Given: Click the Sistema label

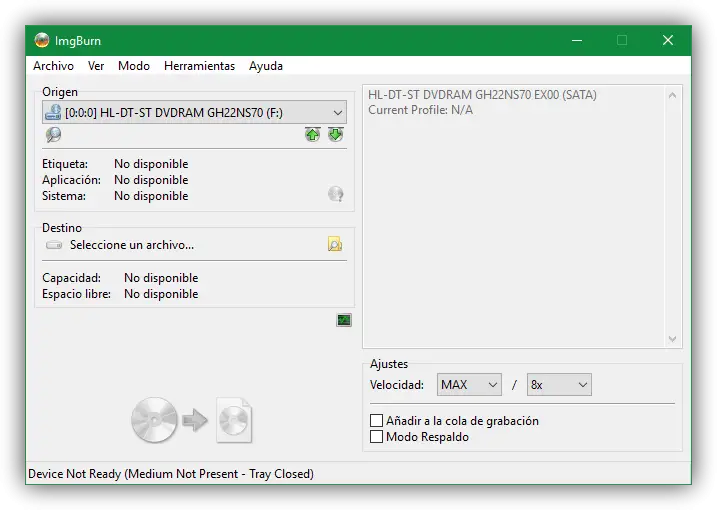Looking at the screenshot, I should pos(64,196).
